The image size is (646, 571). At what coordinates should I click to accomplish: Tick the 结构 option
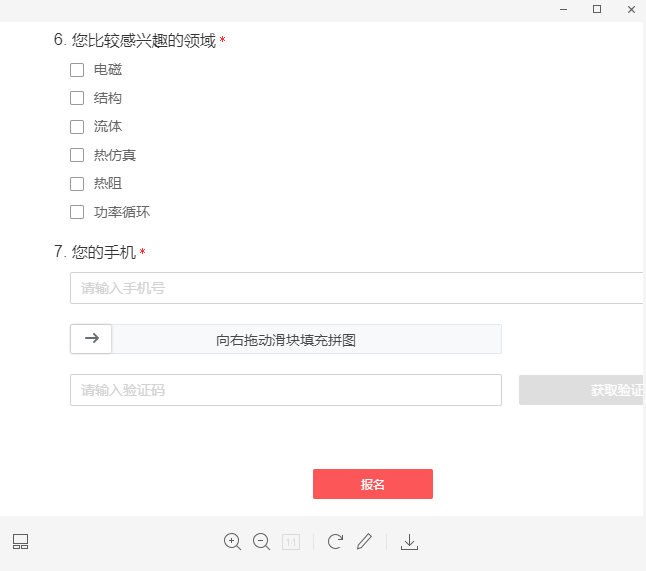point(77,98)
